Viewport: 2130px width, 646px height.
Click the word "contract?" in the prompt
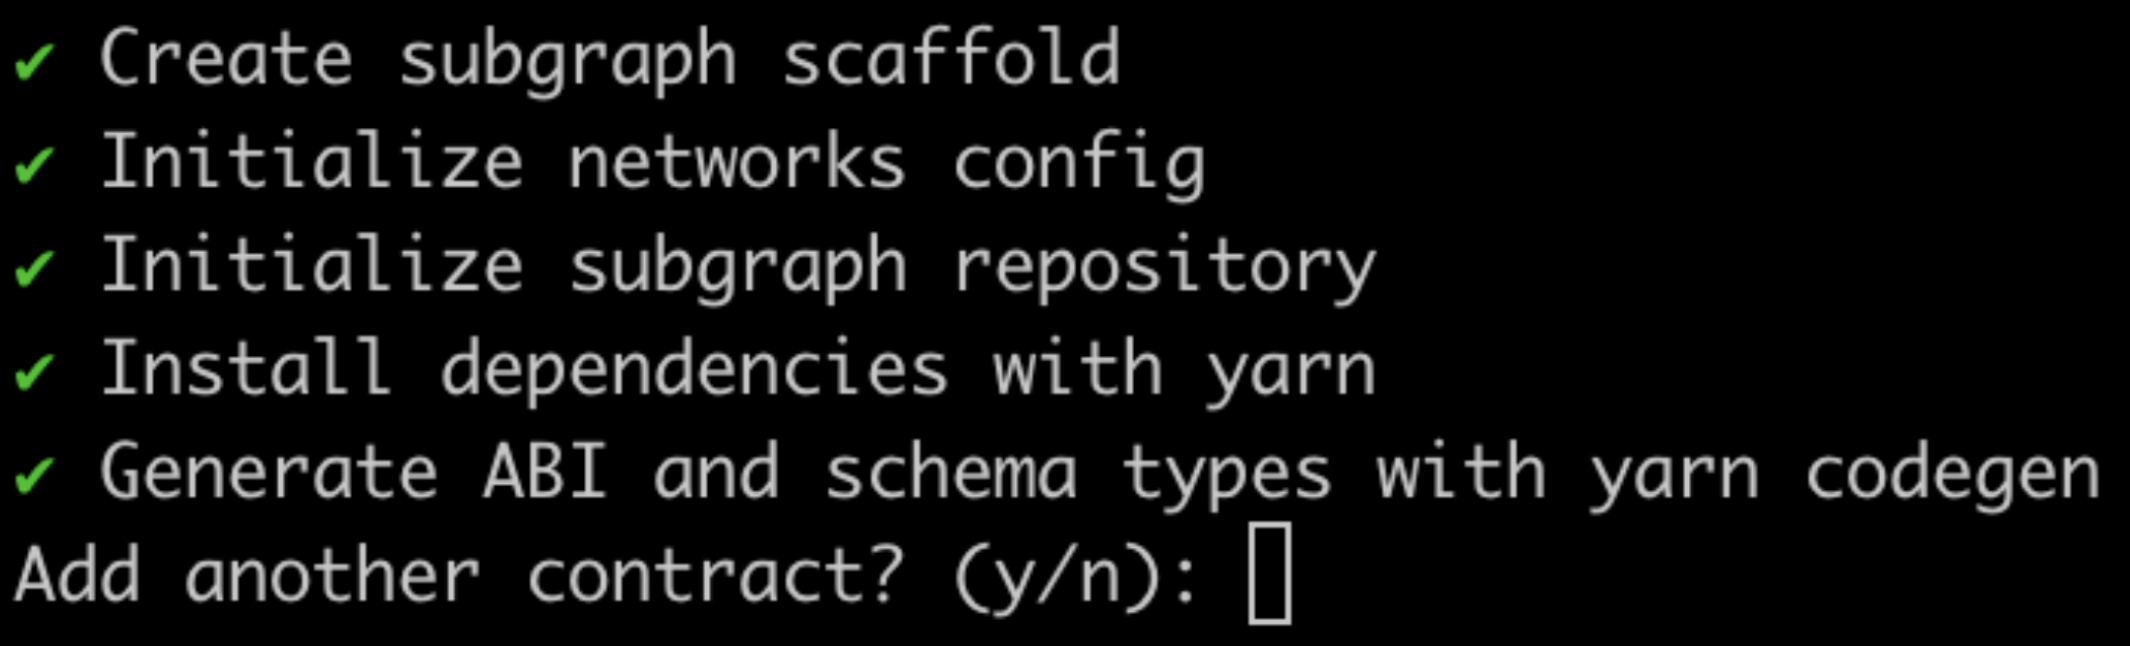coord(716,577)
